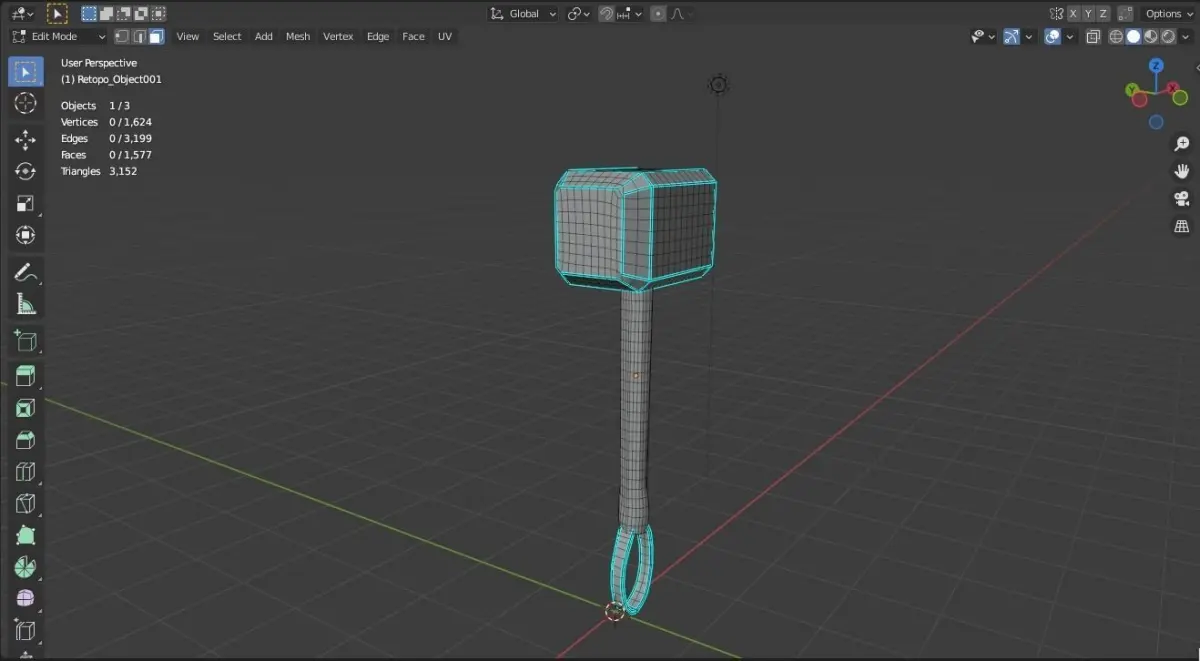Toggle snapping magnet
1200x661 pixels.
606,14
